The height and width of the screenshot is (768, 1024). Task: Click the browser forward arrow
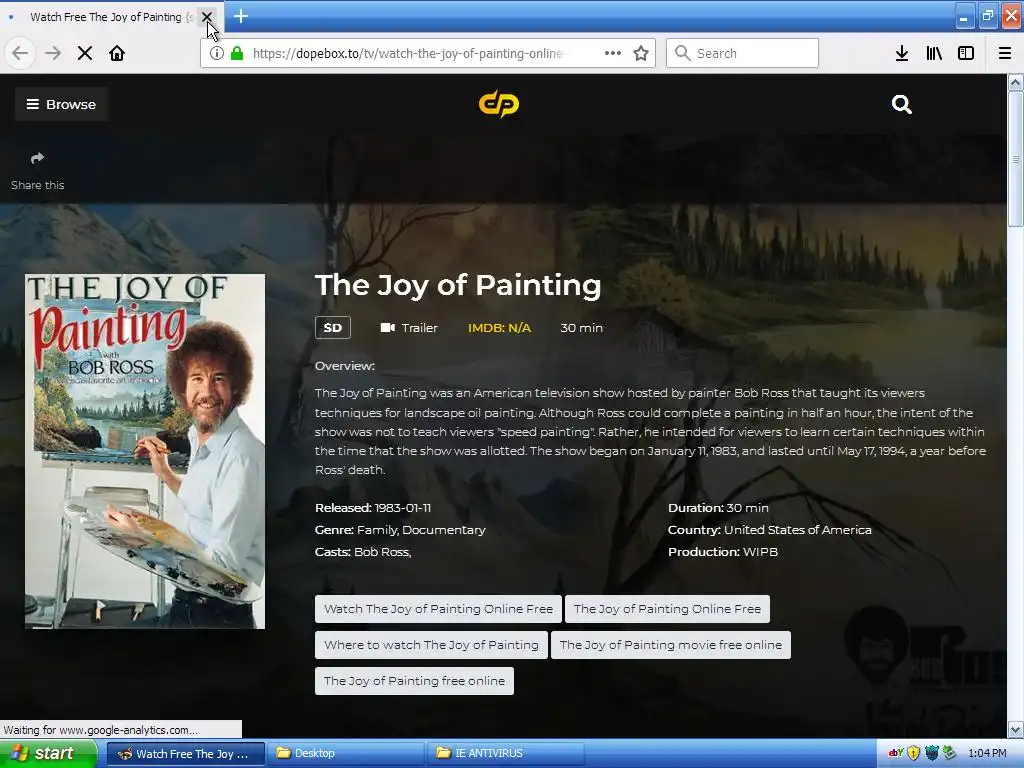tap(53, 53)
